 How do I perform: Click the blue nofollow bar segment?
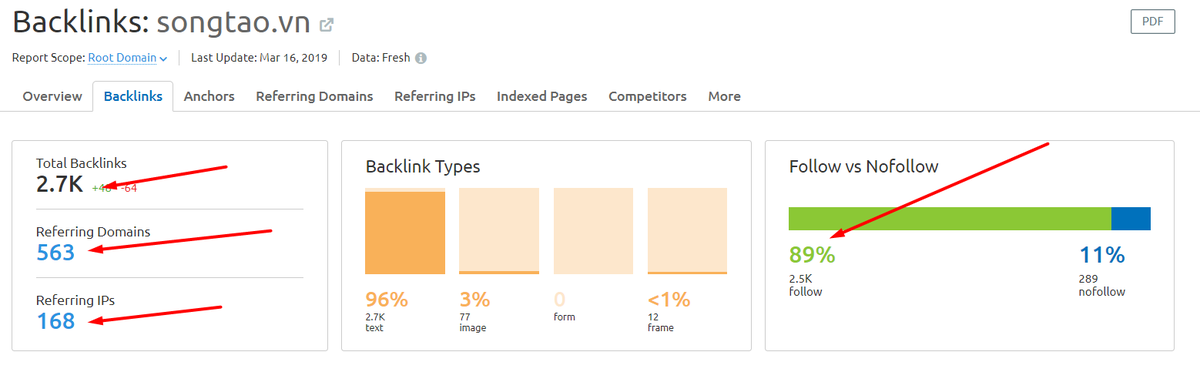pyautogui.click(x=1131, y=219)
